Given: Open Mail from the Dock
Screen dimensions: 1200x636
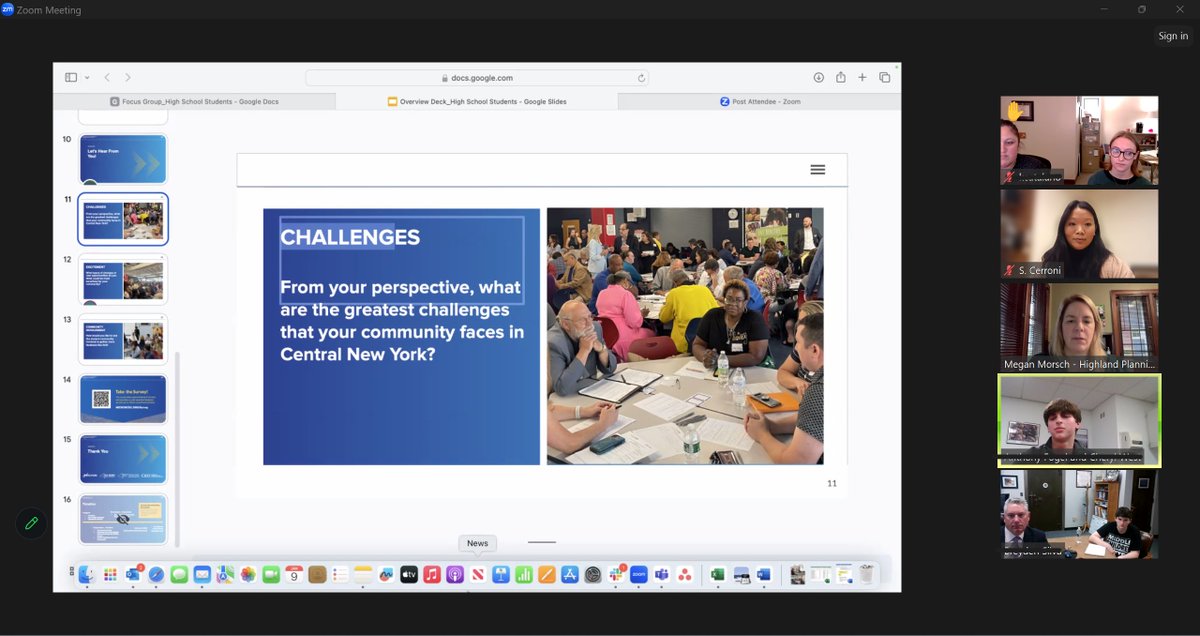Looking at the screenshot, I should tap(202, 574).
